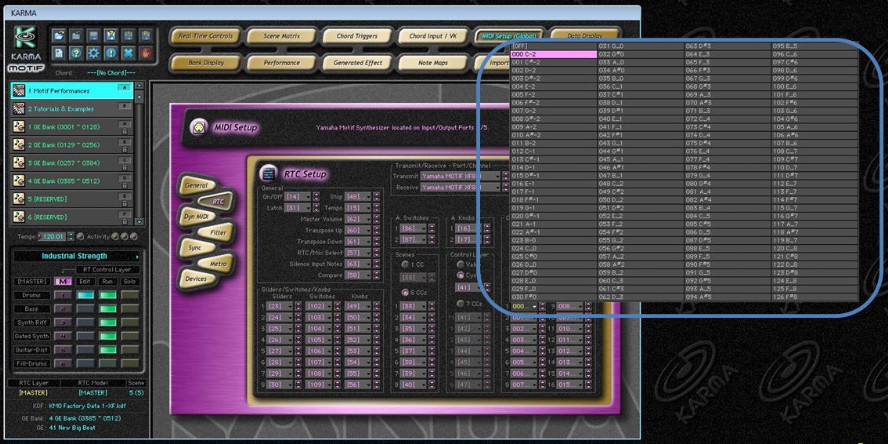888x444 pixels.
Task: Open the Bank Display page
Action: point(205,63)
